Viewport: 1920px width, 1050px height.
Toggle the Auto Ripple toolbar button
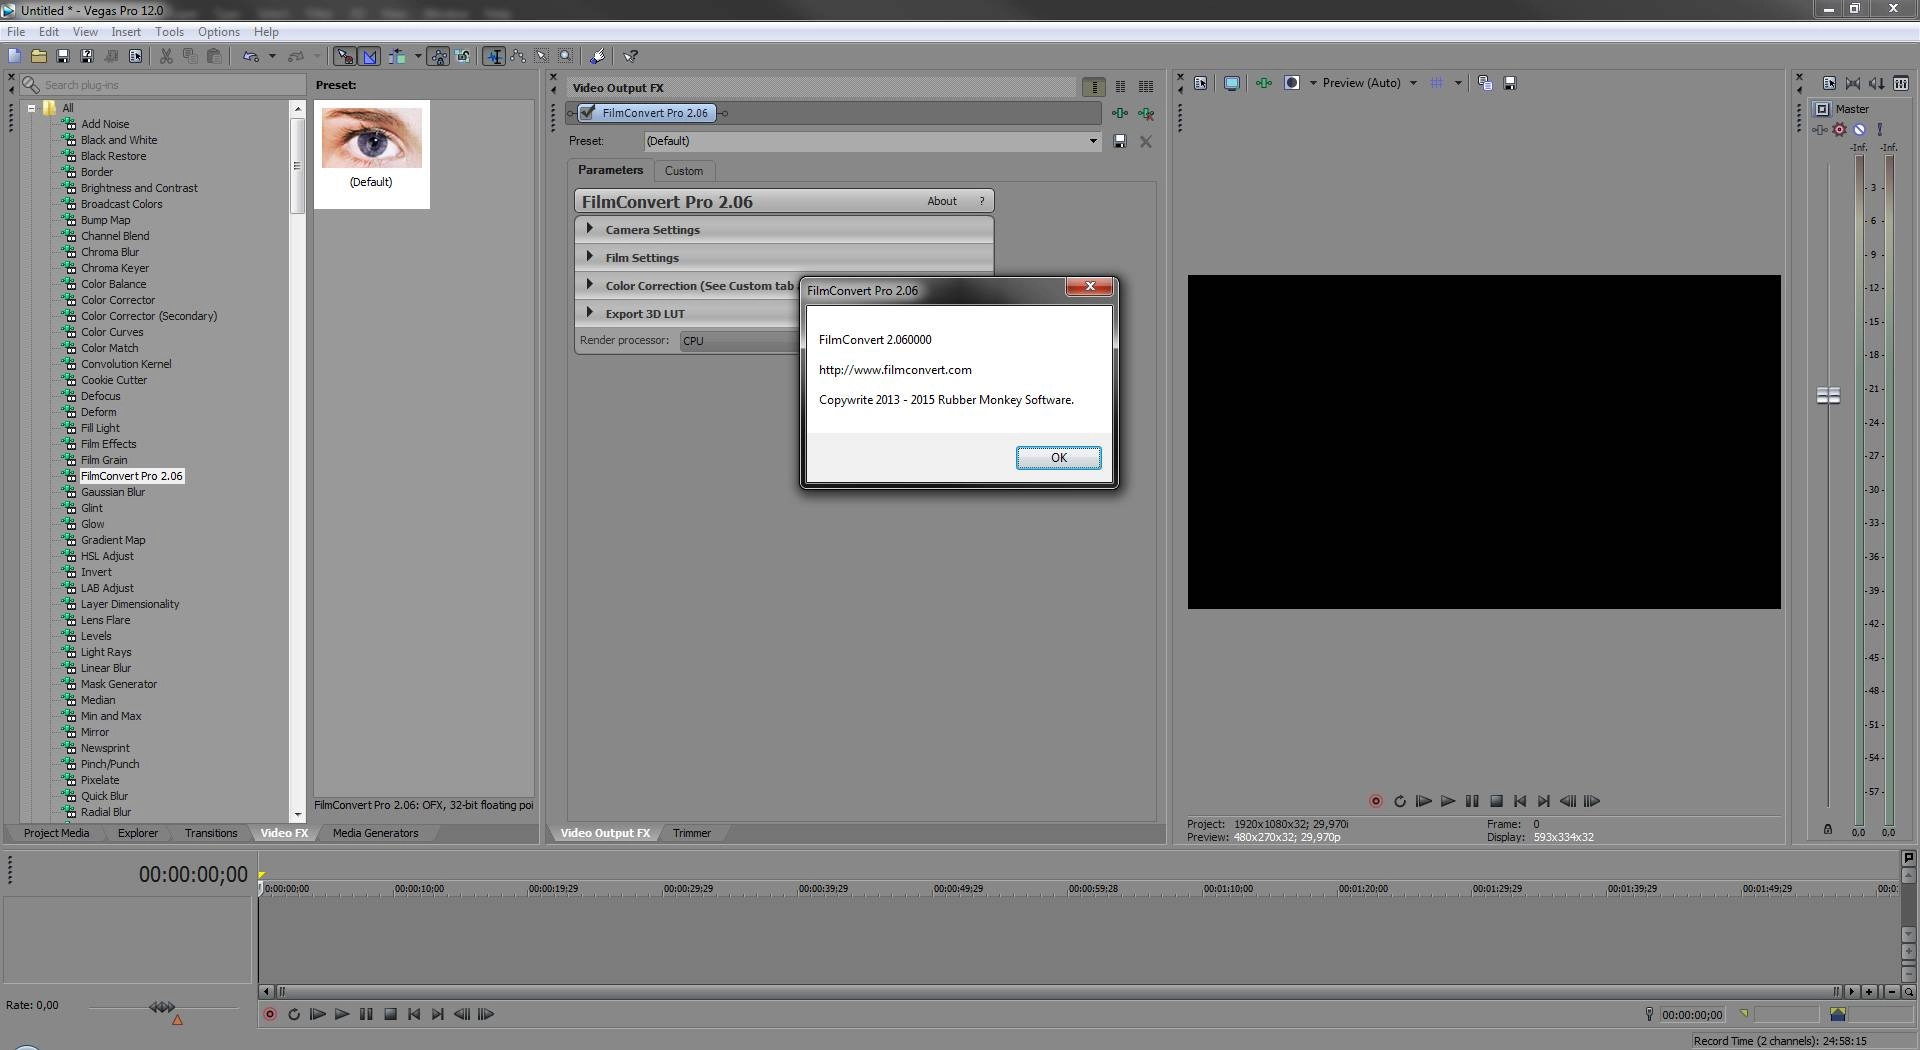[x=397, y=57]
